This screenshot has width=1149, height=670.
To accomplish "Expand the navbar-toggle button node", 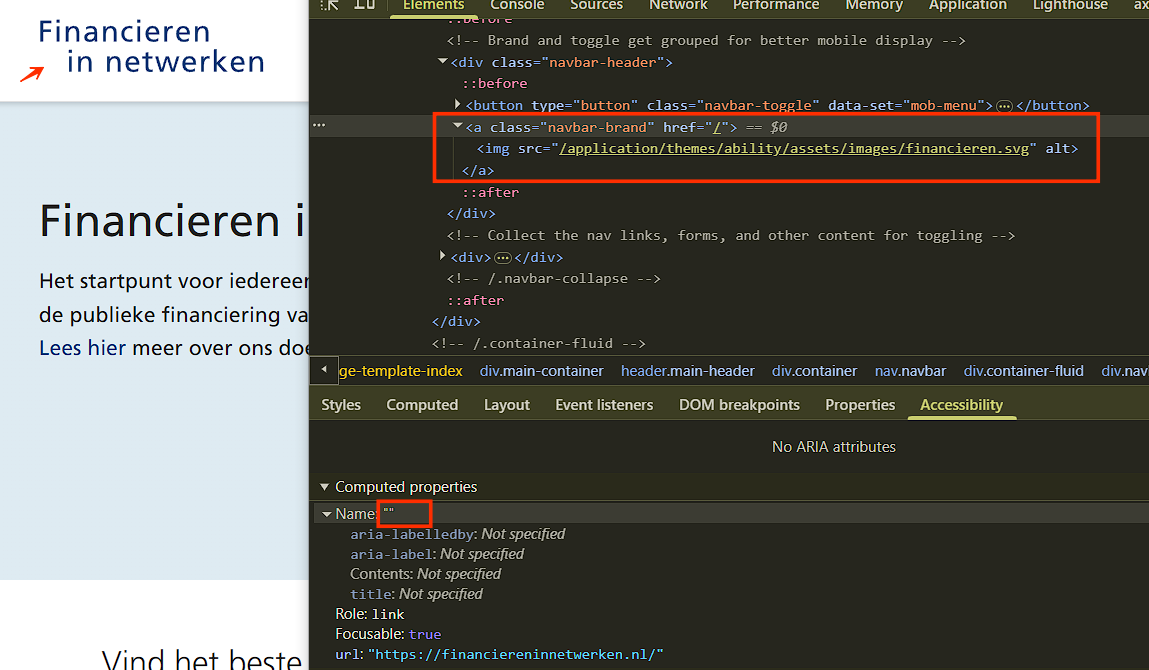I will 458,105.
